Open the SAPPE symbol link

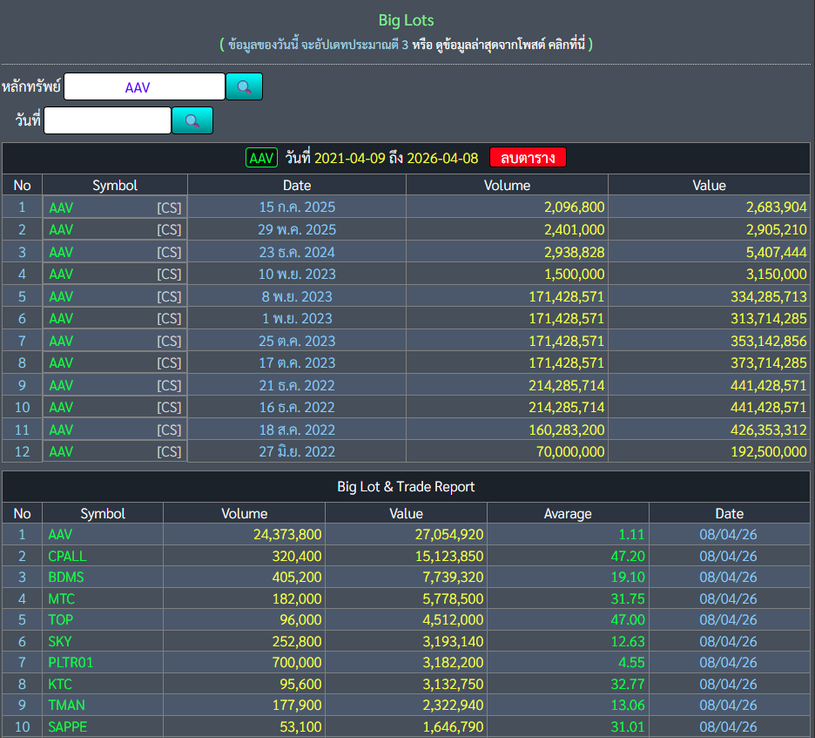[66, 727]
